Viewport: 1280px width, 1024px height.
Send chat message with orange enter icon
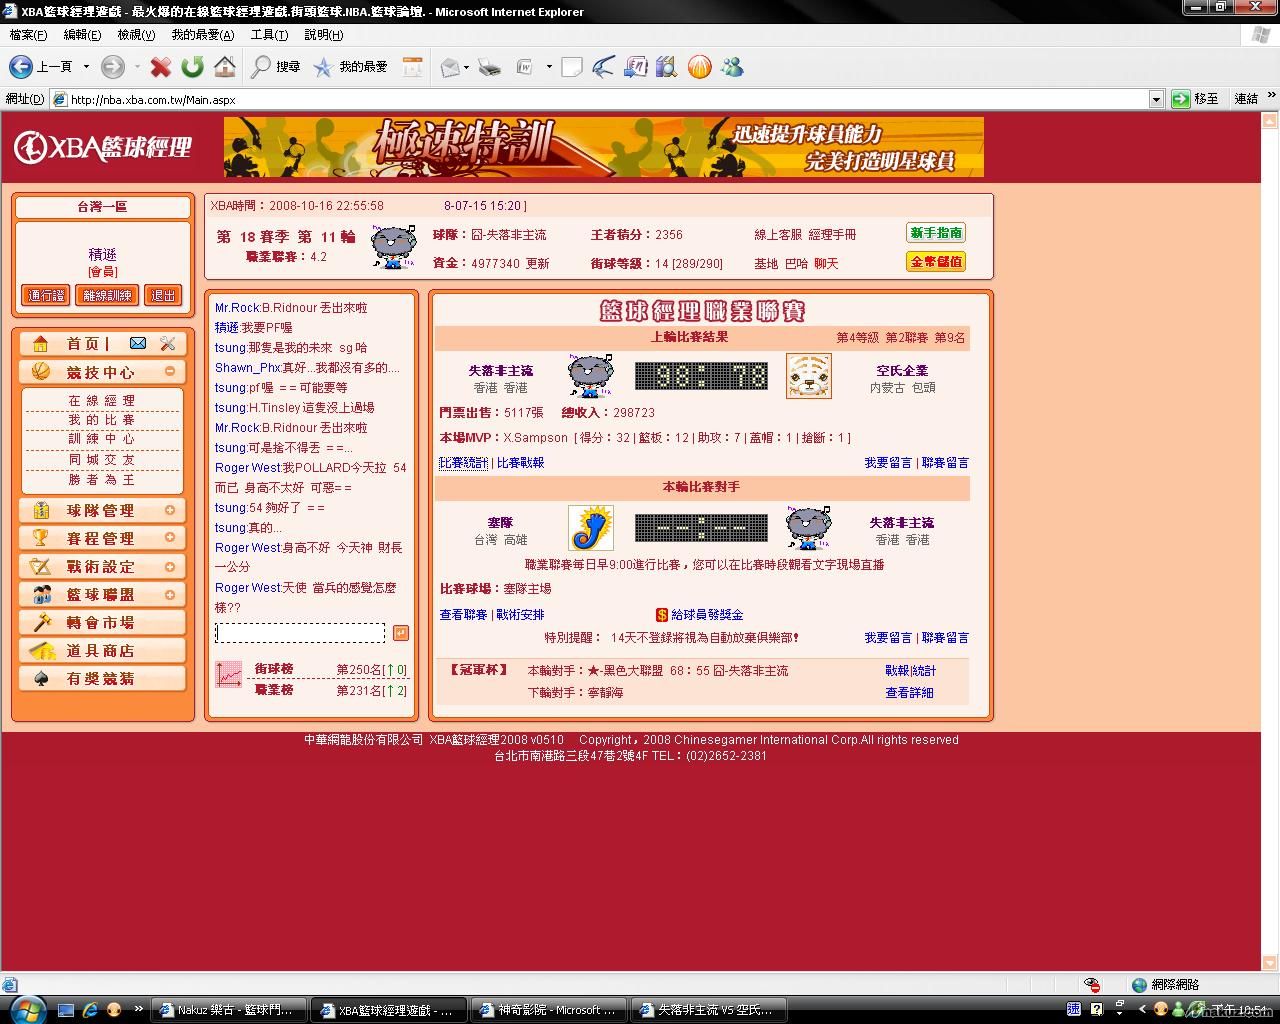pos(400,633)
